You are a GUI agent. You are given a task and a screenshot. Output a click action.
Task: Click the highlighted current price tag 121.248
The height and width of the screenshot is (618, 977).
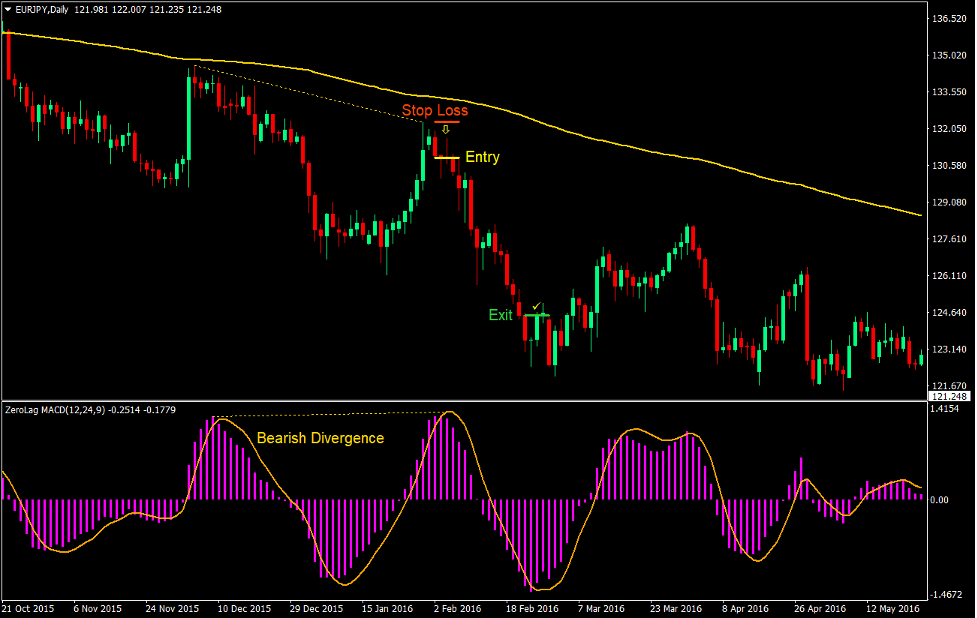coord(949,395)
